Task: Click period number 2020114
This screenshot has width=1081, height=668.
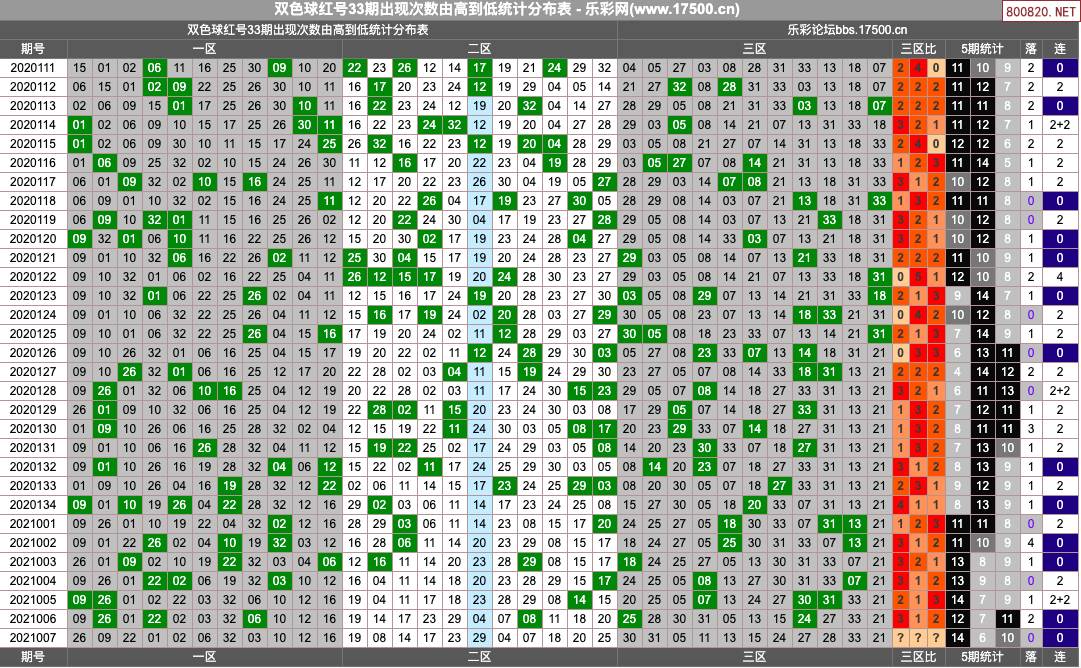Action: tap(33, 125)
